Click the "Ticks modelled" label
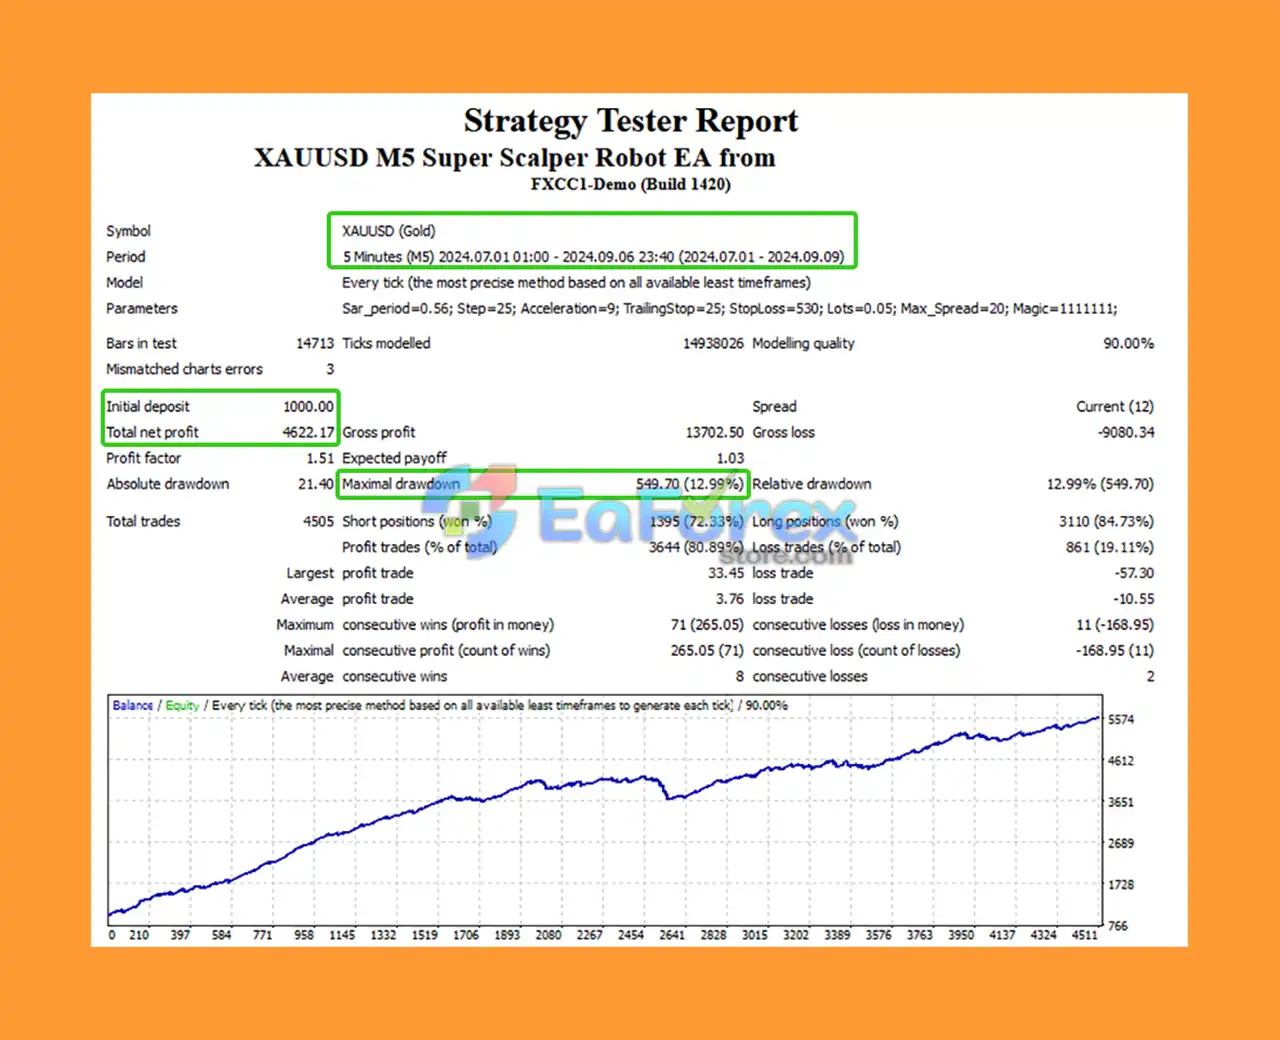Viewport: 1280px width, 1040px height. [x=386, y=343]
